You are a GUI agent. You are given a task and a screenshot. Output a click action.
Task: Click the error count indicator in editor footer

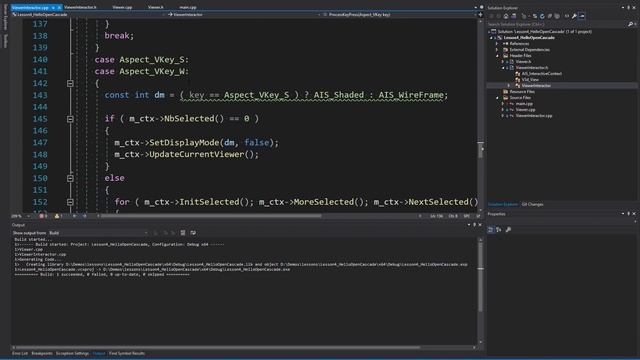[43, 216]
